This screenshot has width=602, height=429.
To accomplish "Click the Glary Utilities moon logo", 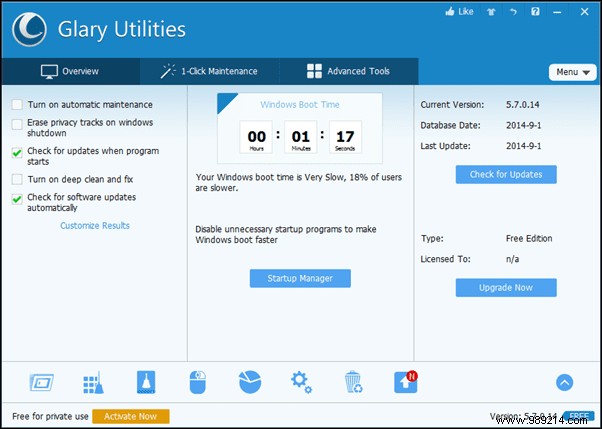I will point(29,29).
